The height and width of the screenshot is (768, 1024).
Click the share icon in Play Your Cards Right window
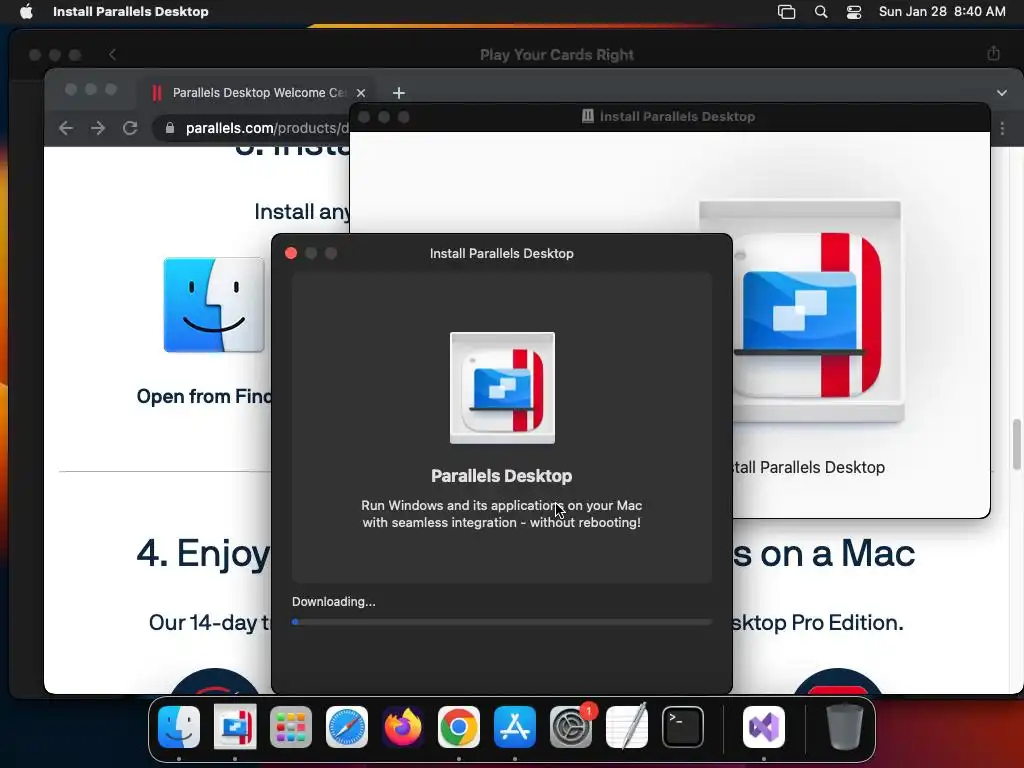point(993,54)
